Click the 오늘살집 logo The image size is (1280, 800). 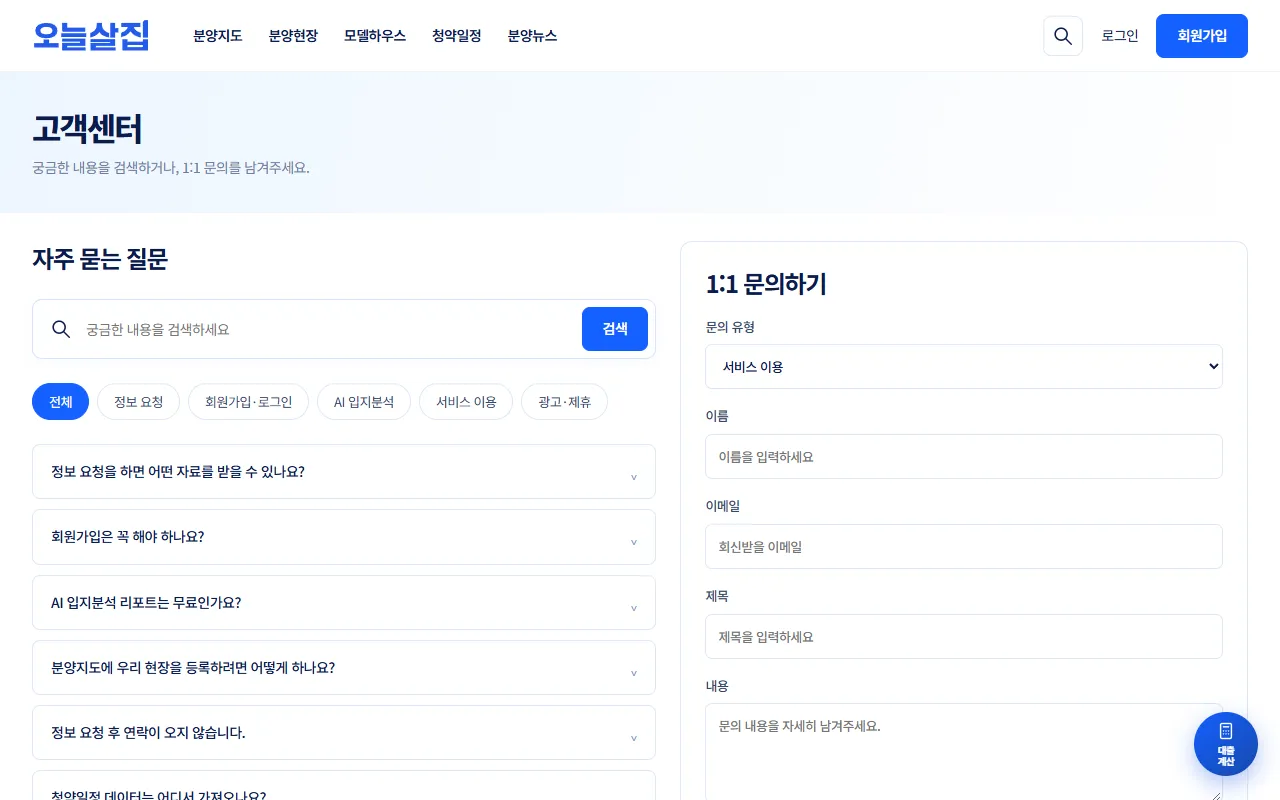[x=91, y=36]
